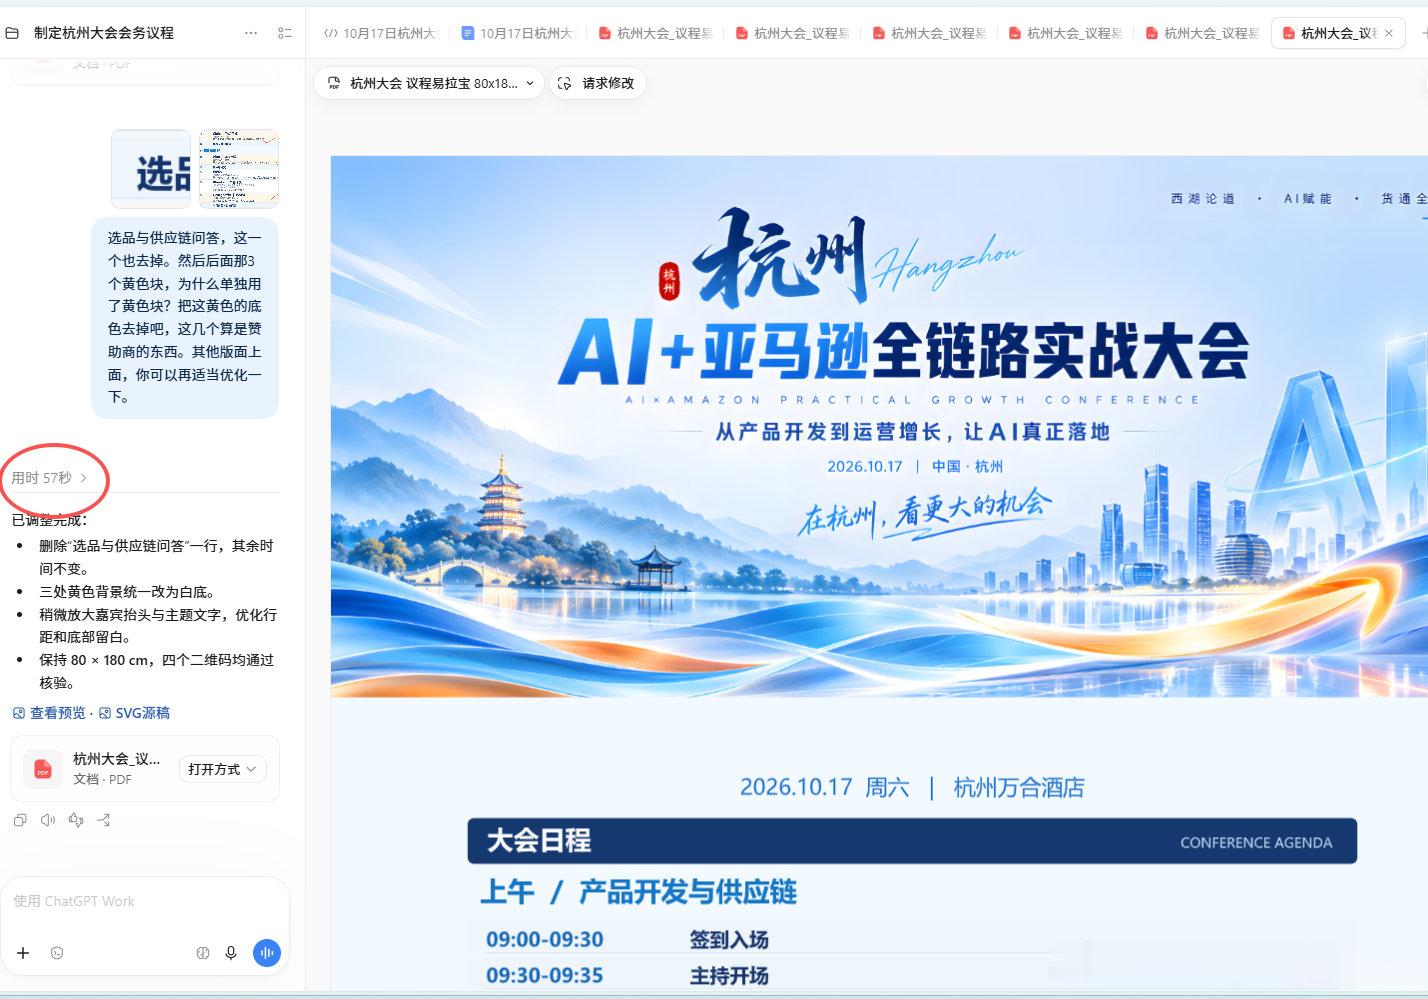Click the user message about 选品与供应链问答
The image size is (1428, 999).
[x=185, y=318]
